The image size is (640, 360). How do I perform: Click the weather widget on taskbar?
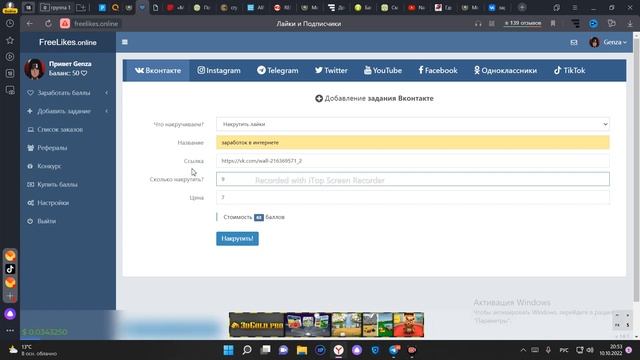coord(33,350)
